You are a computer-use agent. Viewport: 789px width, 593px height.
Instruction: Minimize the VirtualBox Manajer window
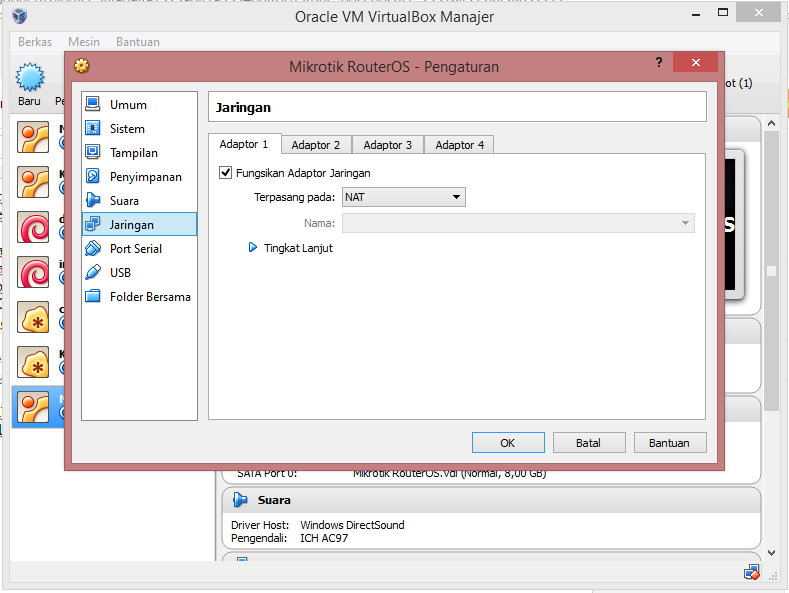tap(696, 14)
